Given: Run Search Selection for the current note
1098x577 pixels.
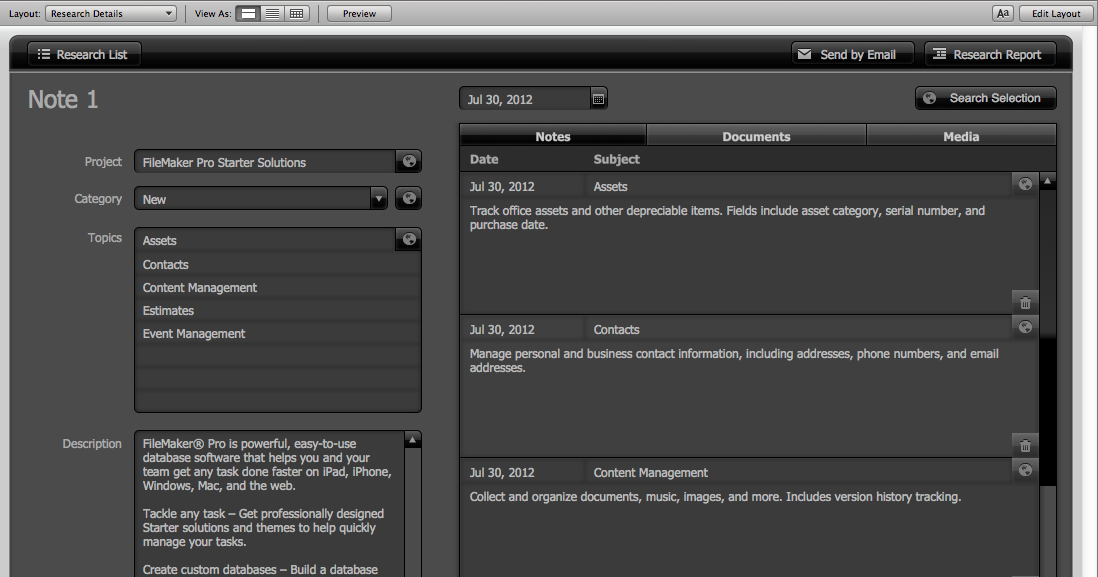Looking at the screenshot, I should (985, 98).
